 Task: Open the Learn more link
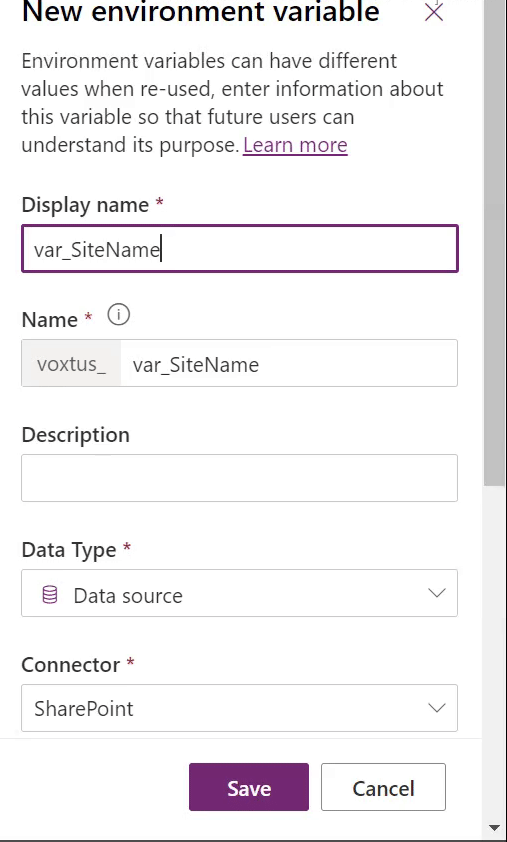click(295, 145)
